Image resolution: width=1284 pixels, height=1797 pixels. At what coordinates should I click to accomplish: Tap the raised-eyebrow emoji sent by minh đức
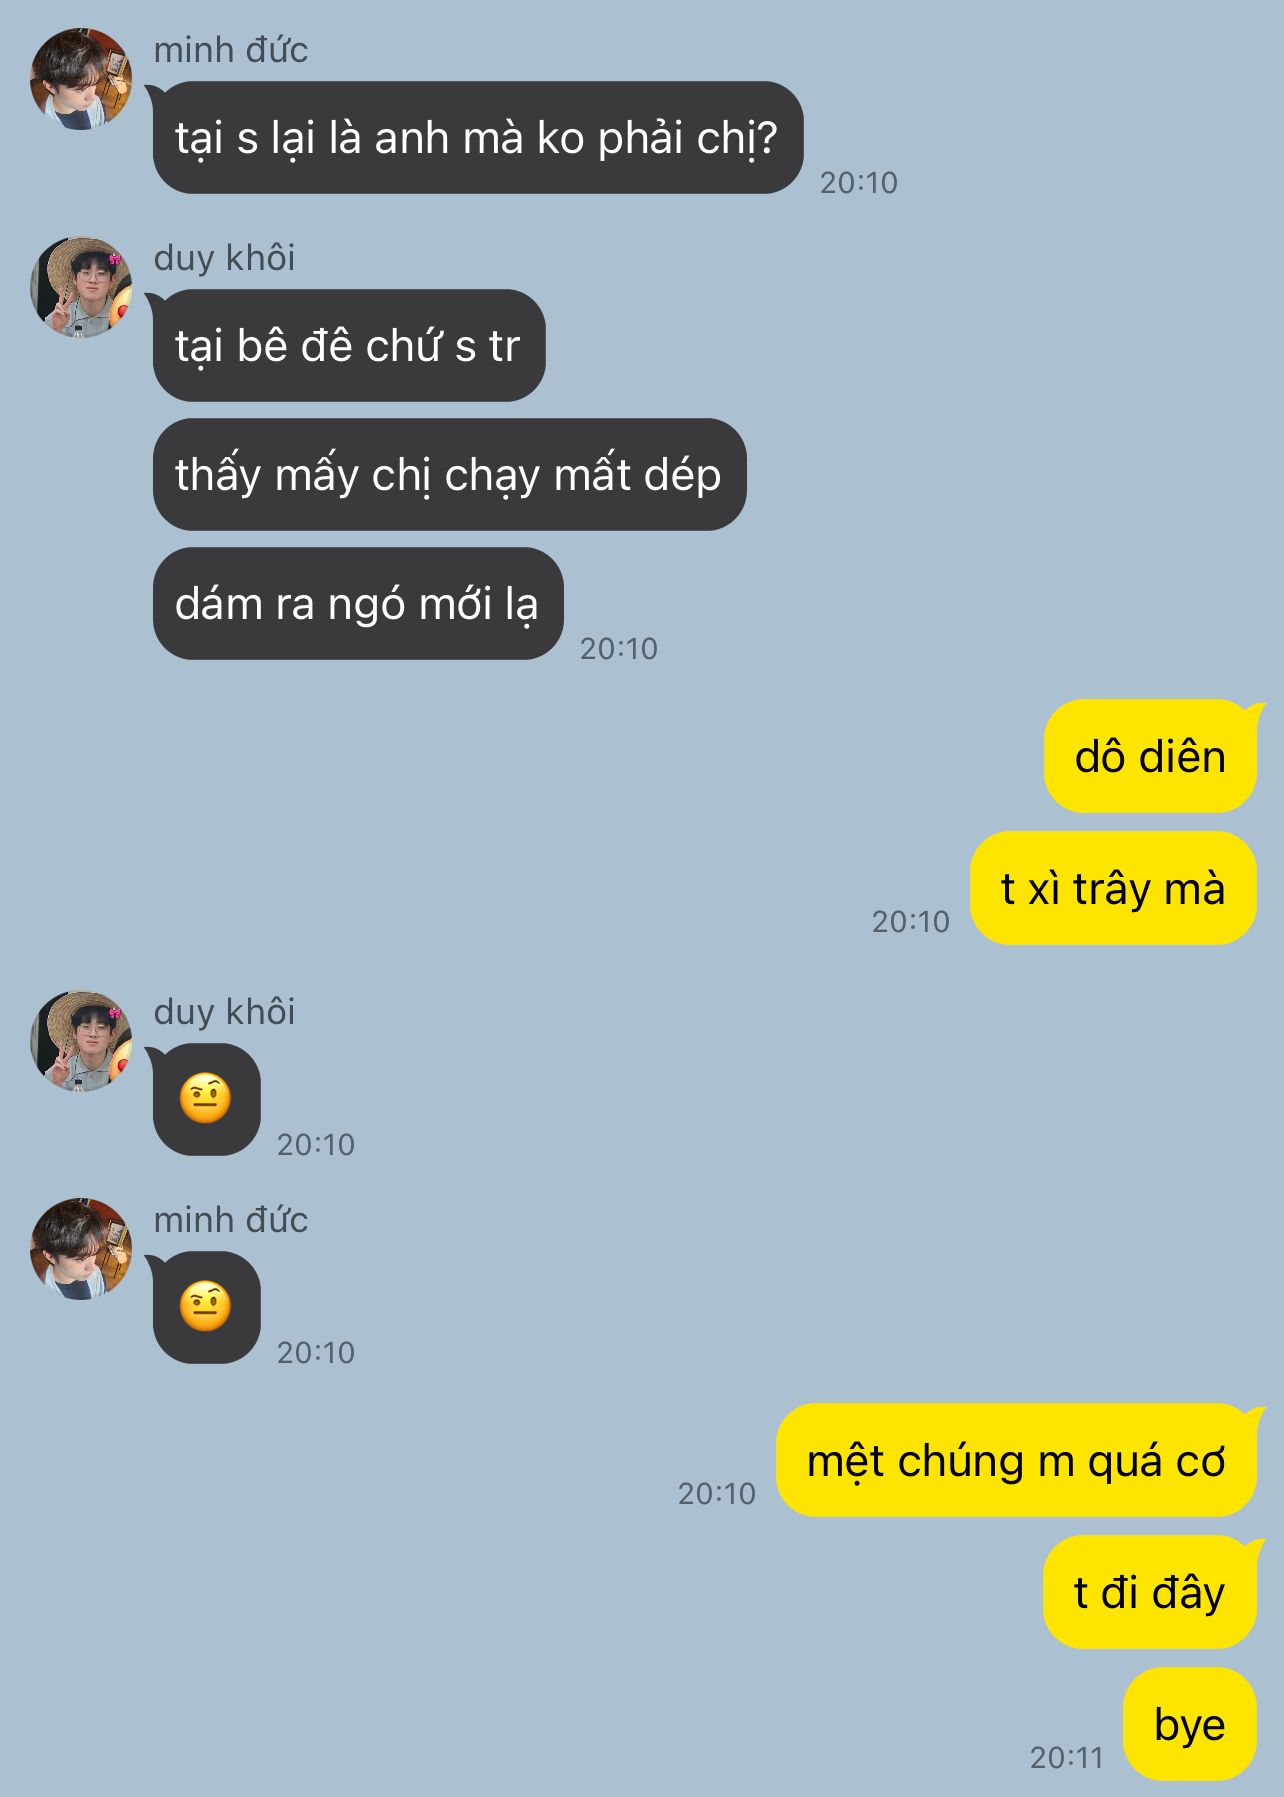click(206, 1307)
